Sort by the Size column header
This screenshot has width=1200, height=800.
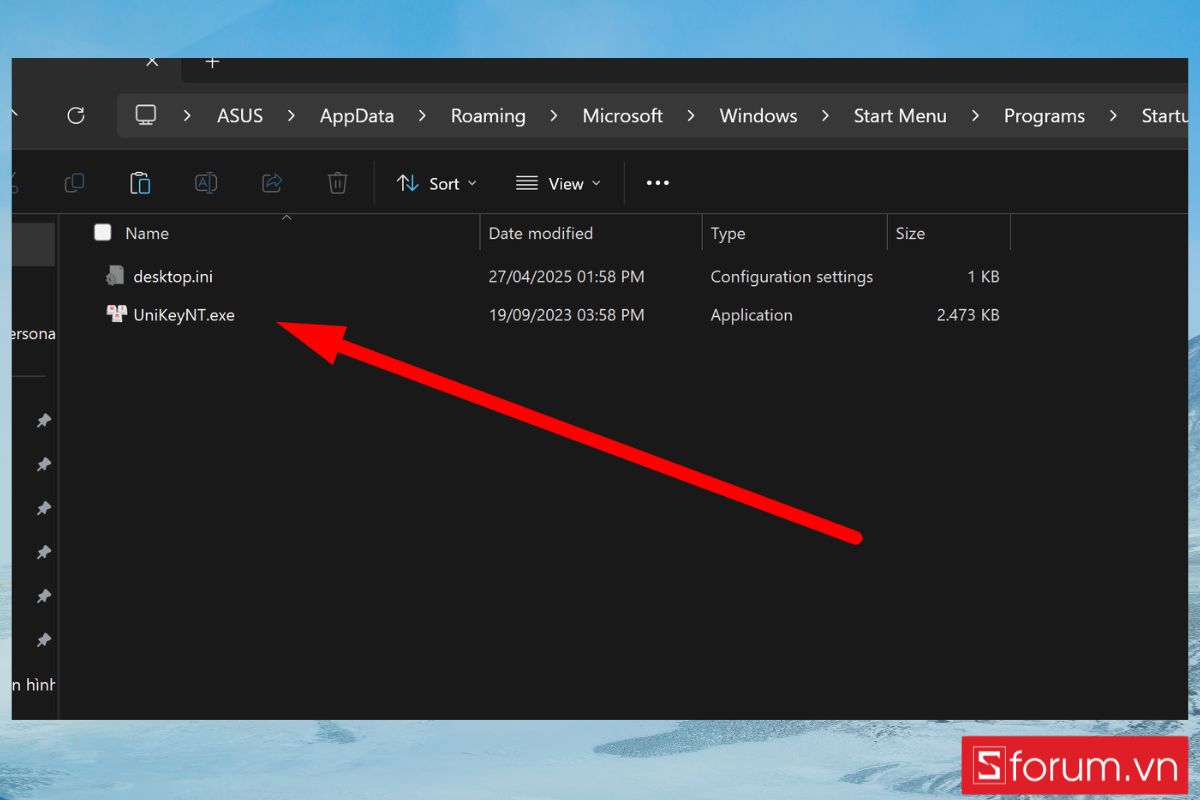pos(910,233)
